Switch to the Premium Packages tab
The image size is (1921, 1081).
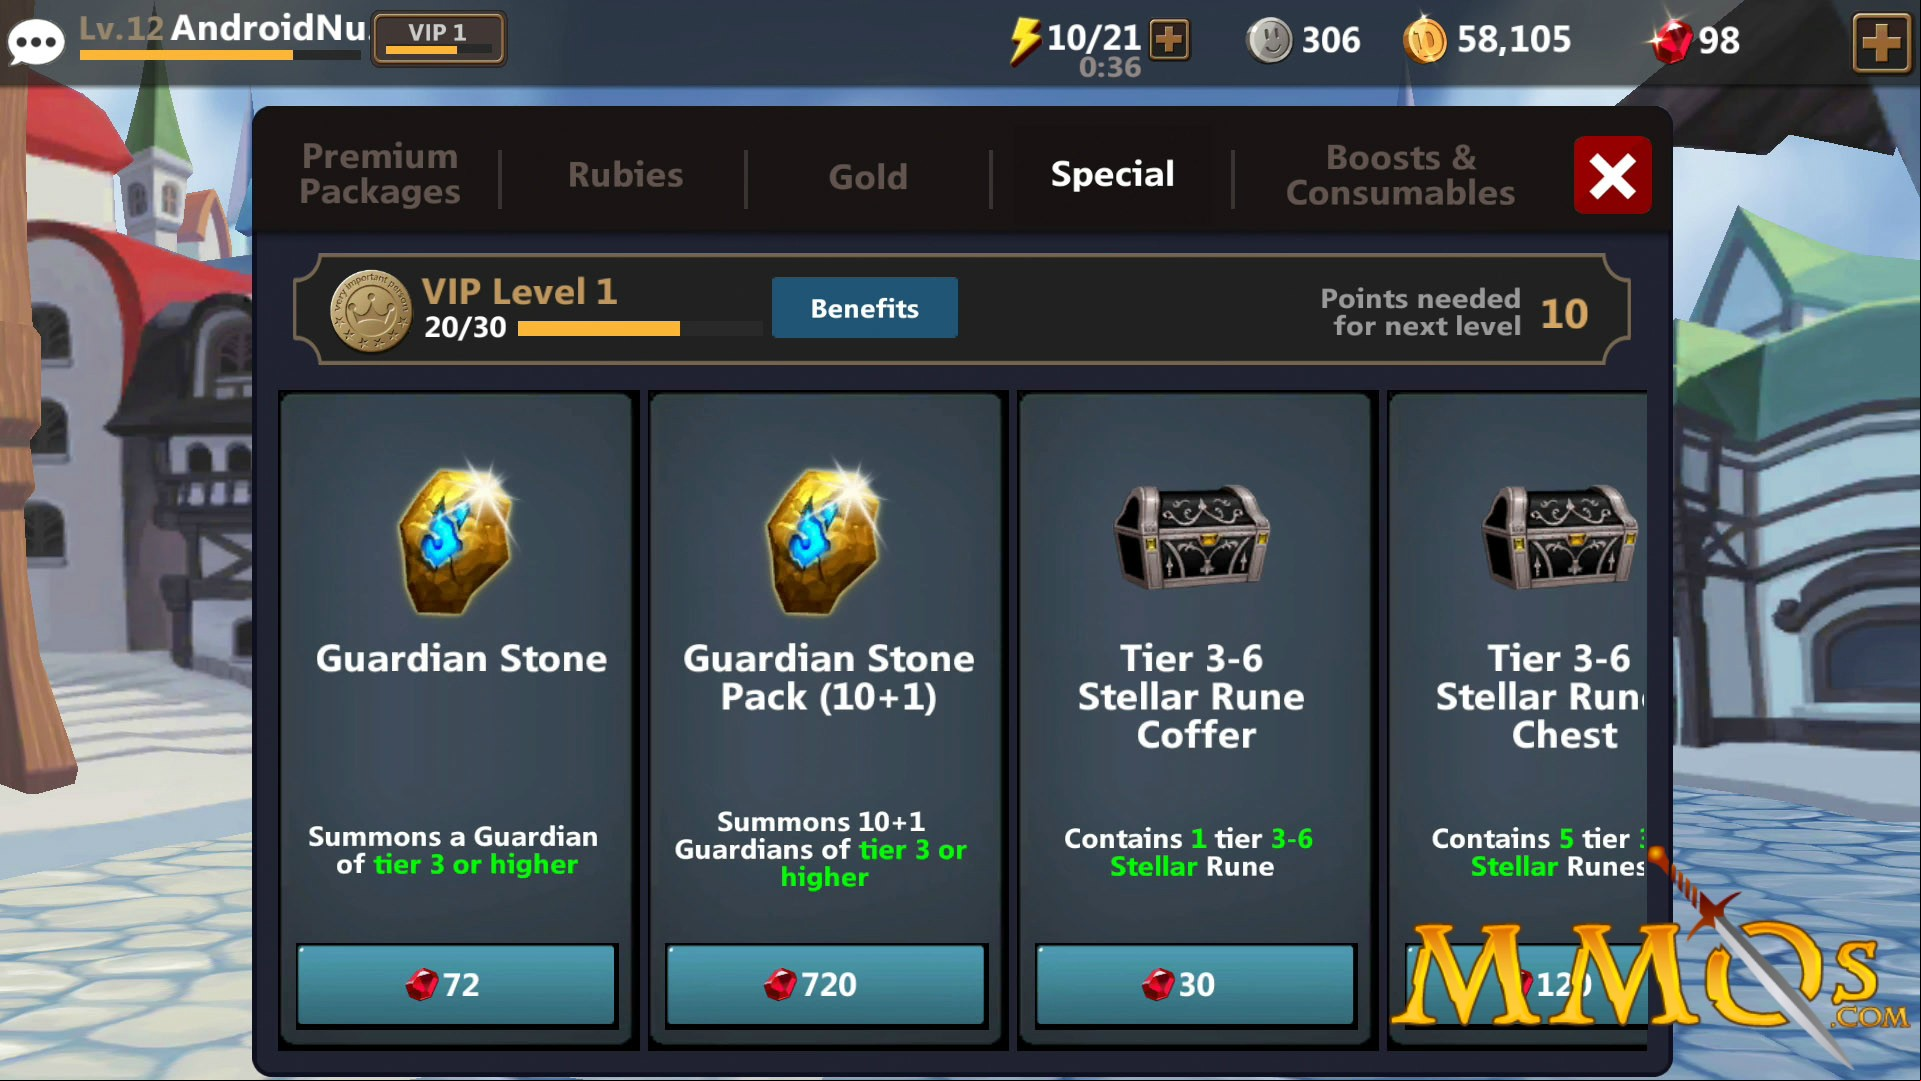pos(380,174)
